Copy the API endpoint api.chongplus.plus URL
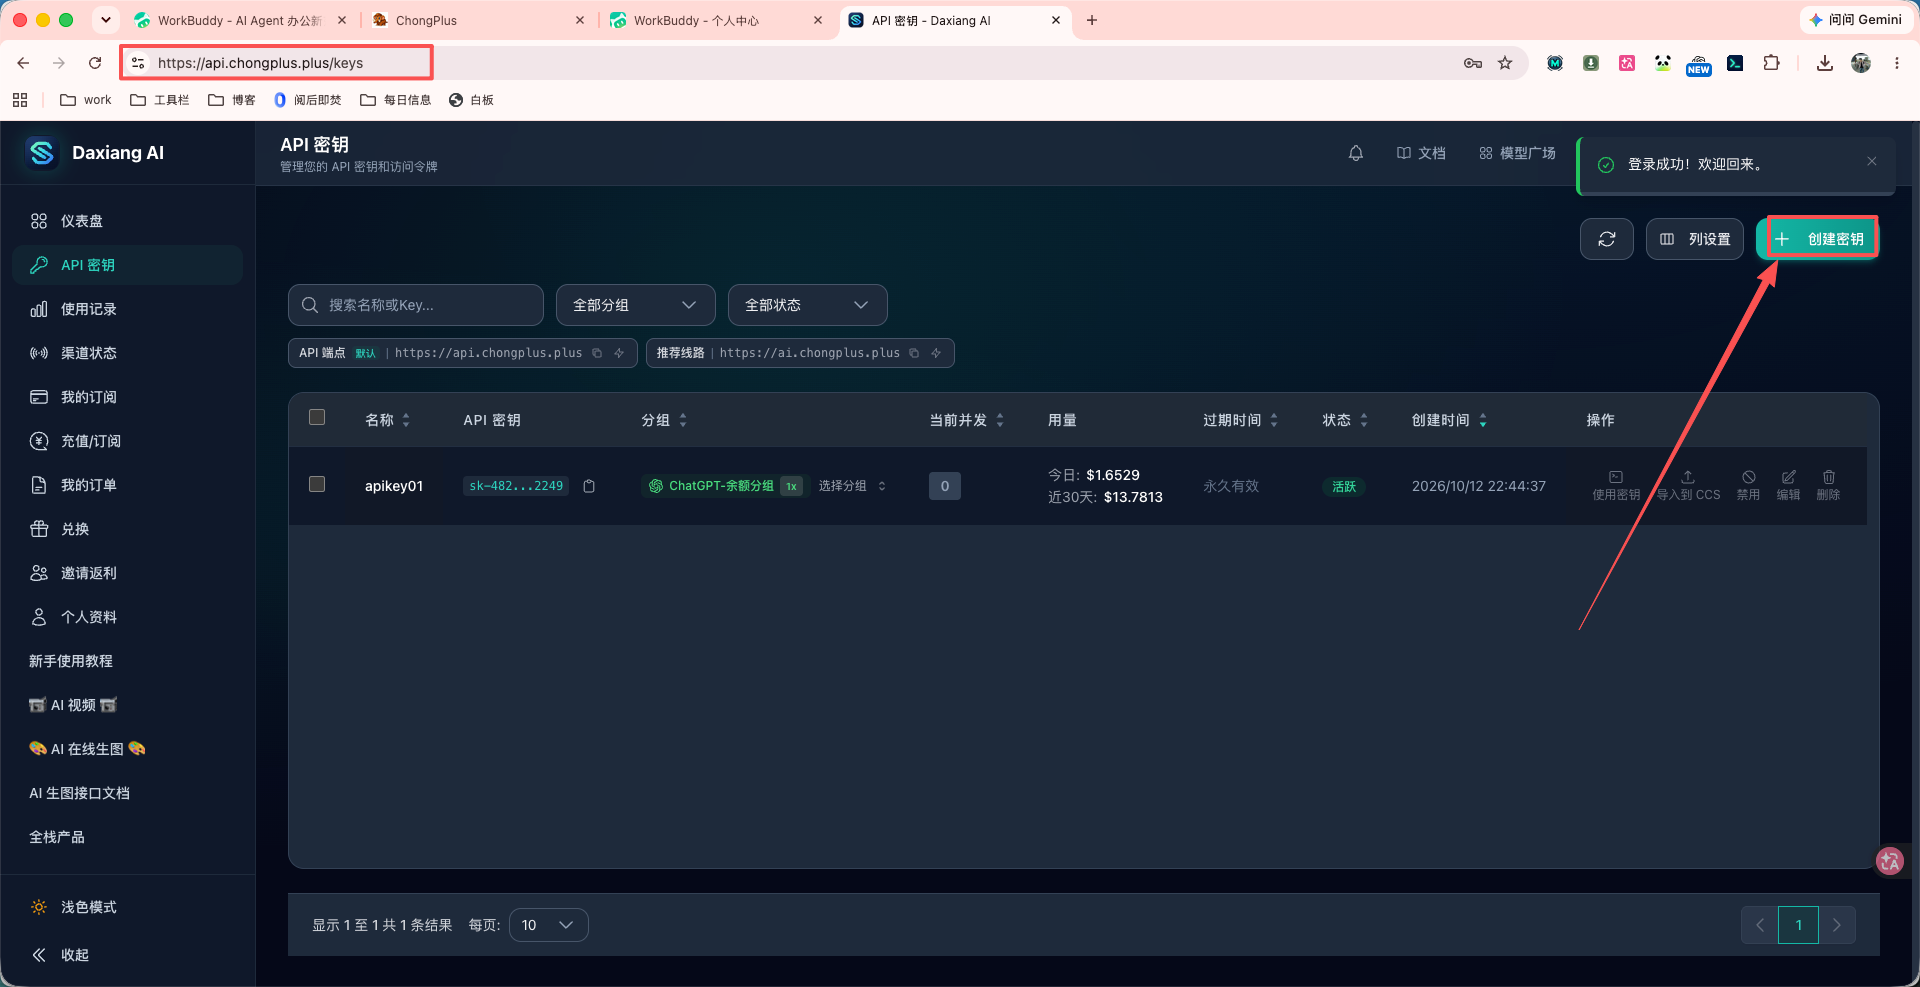The width and height of the screenshot is (1920, 987). (x=597, y=353)
